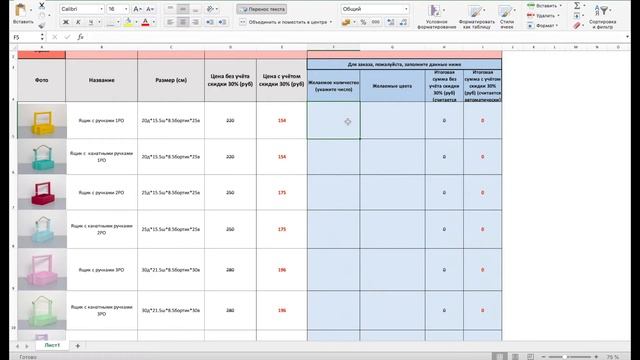Click the yellow box photo thumbnail
The height and width of the screenshot is (360, 640).
[x=42, y=120]
